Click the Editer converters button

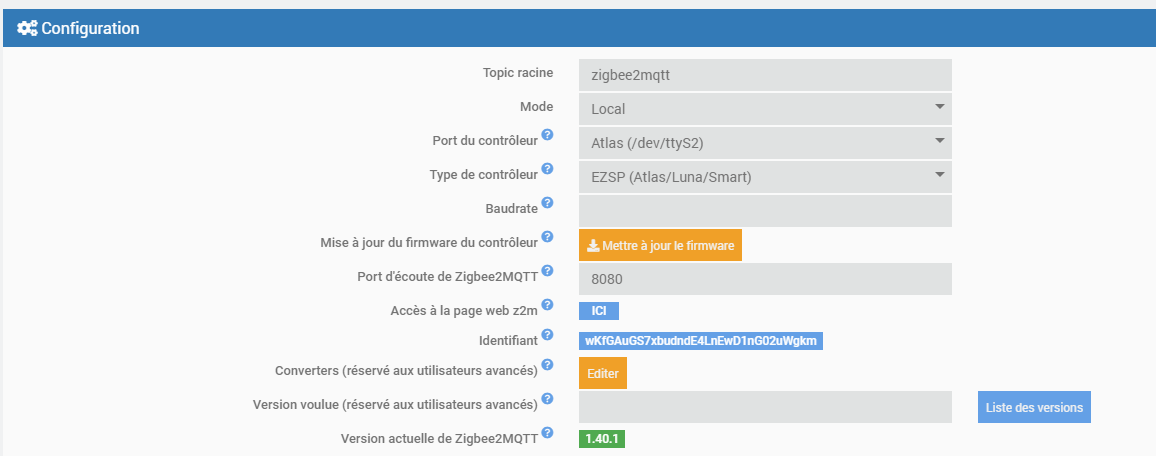(603, 373)
